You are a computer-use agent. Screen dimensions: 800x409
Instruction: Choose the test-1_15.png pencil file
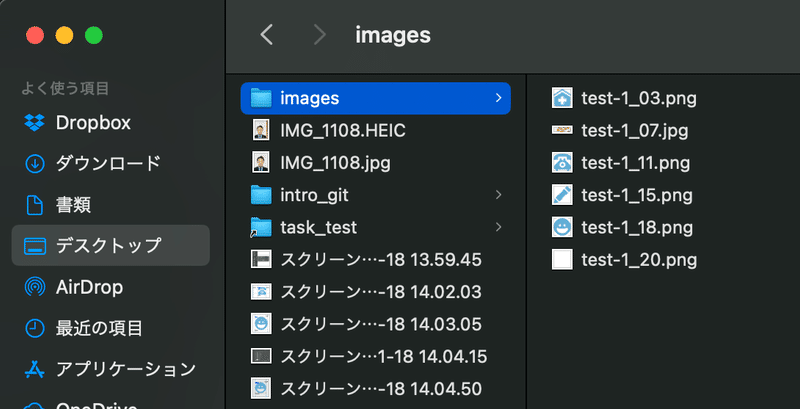(x=622, y=195)
